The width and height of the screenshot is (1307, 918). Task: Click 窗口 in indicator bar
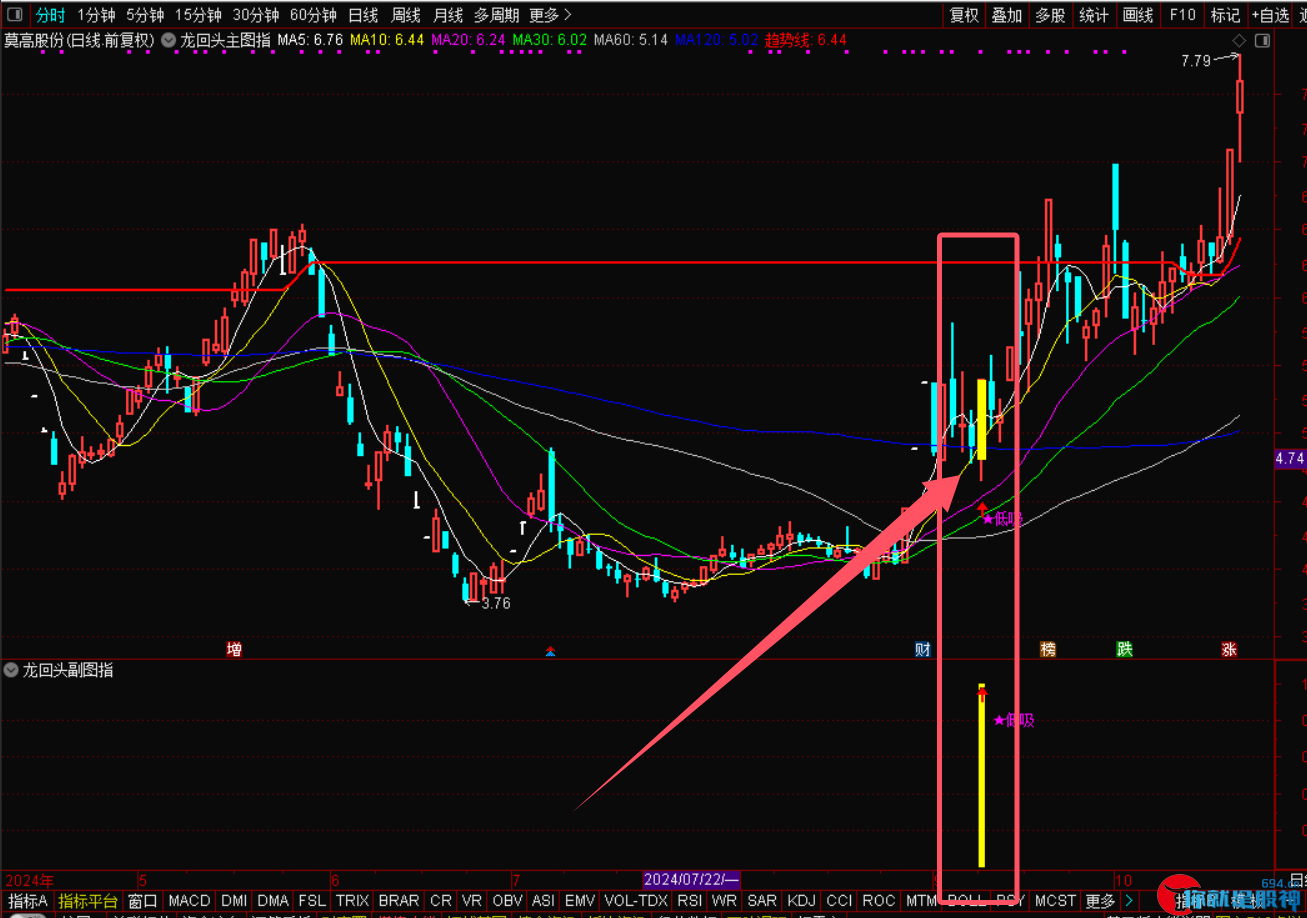(143, 901)
